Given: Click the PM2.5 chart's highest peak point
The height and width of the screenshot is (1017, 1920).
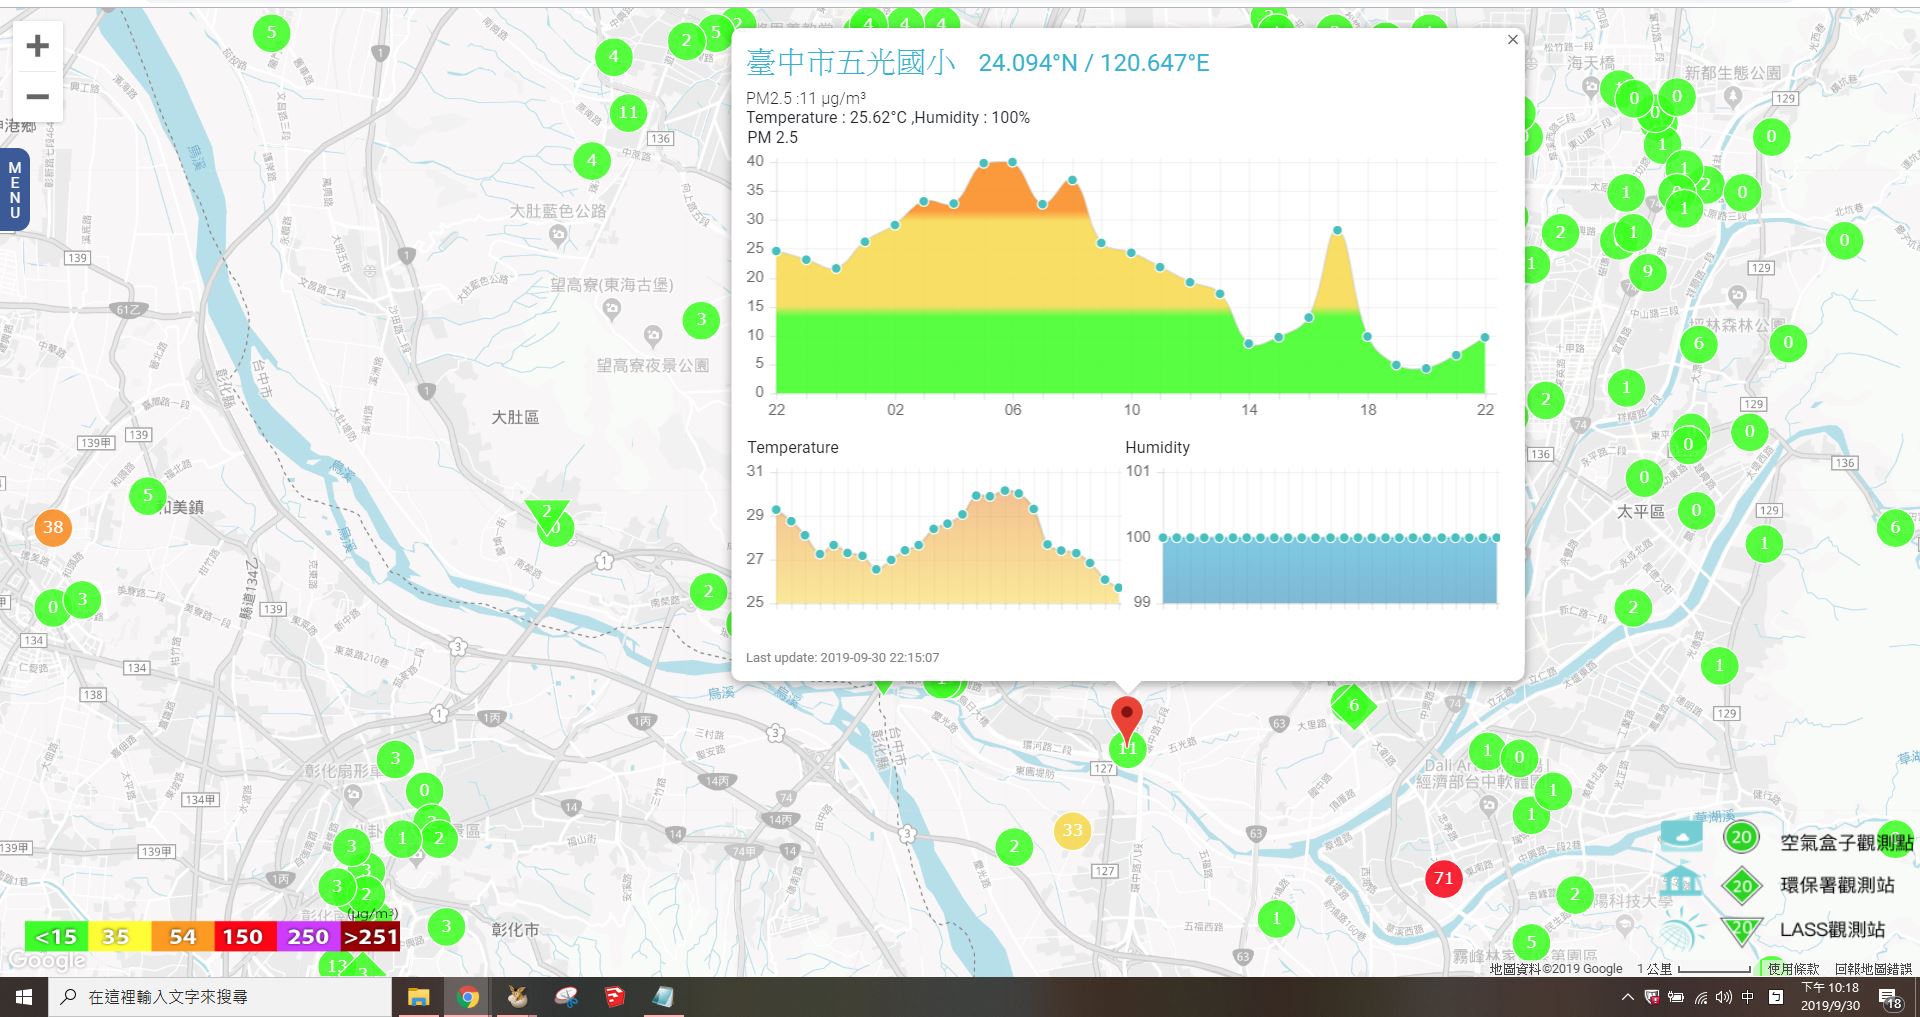Looking at the screenshot, I should click(x=1013, y=162).
